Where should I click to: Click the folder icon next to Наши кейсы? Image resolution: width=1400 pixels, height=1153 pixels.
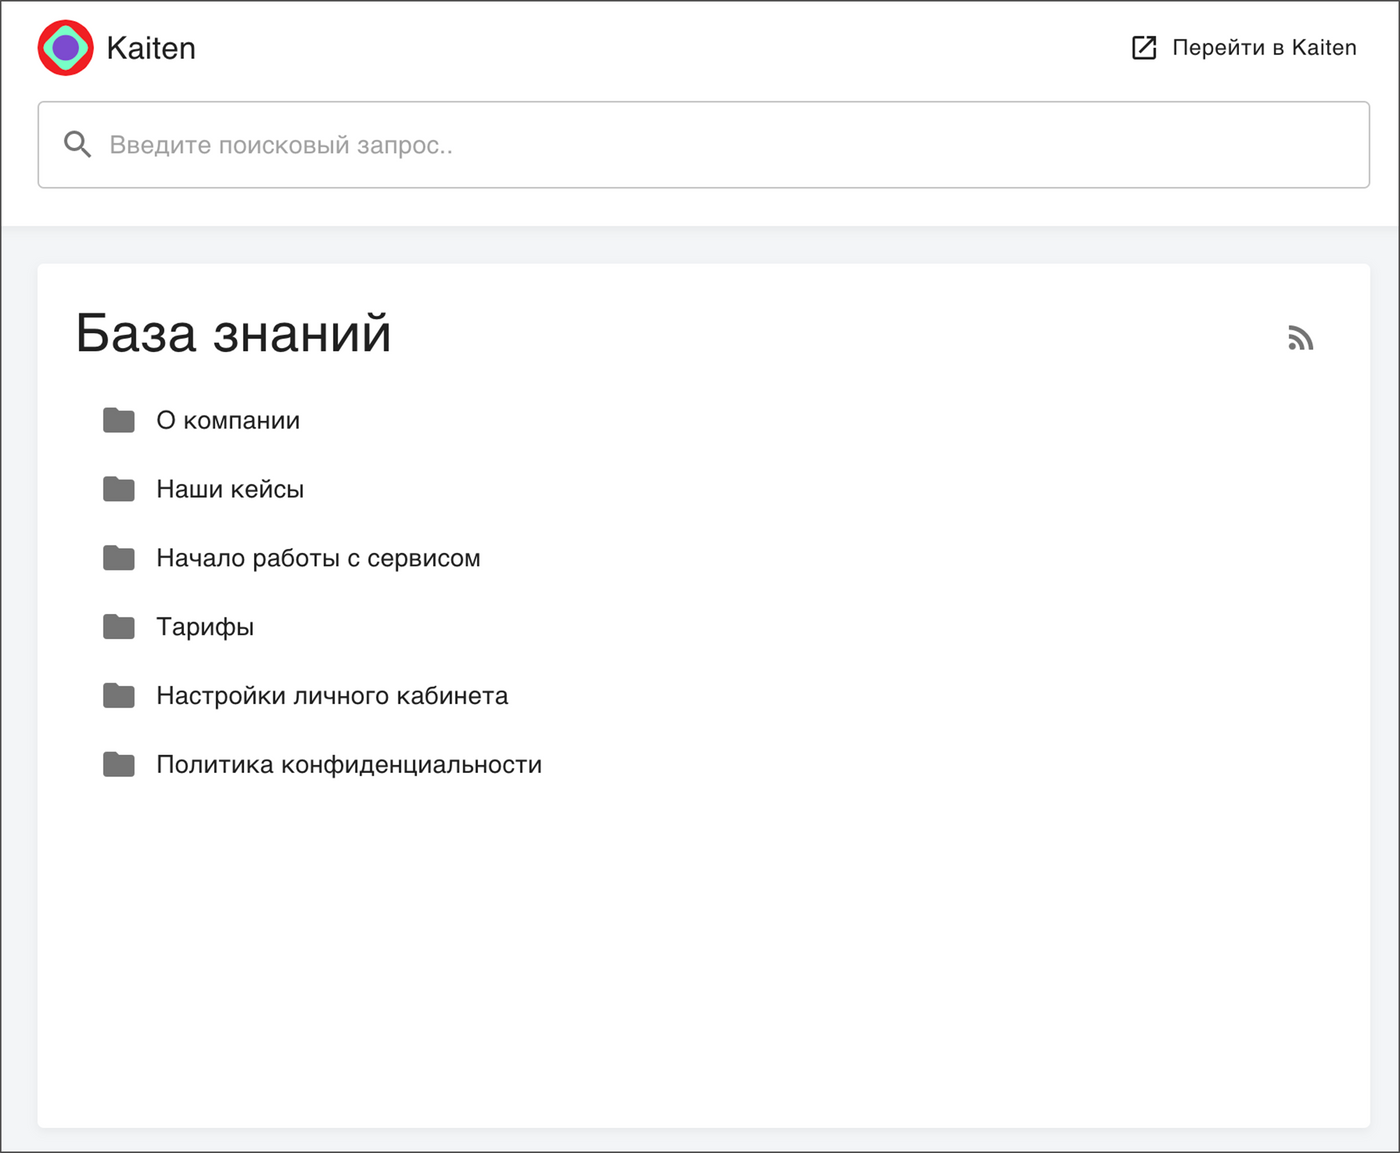(119, 489)
